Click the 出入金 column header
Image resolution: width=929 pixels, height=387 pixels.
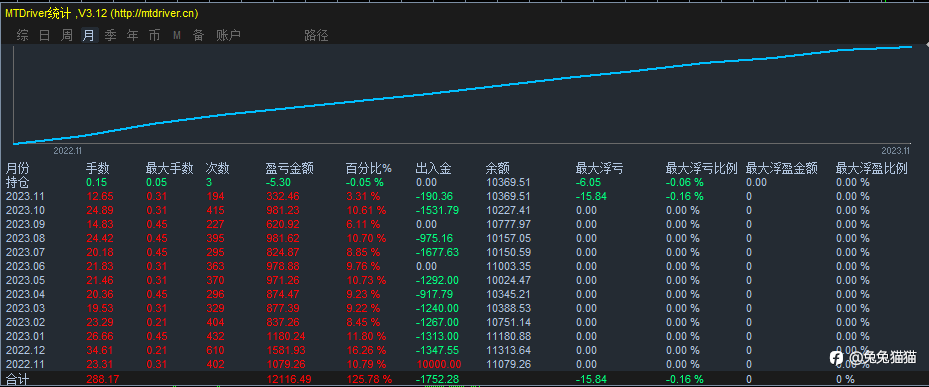click(x=434, y=169)
